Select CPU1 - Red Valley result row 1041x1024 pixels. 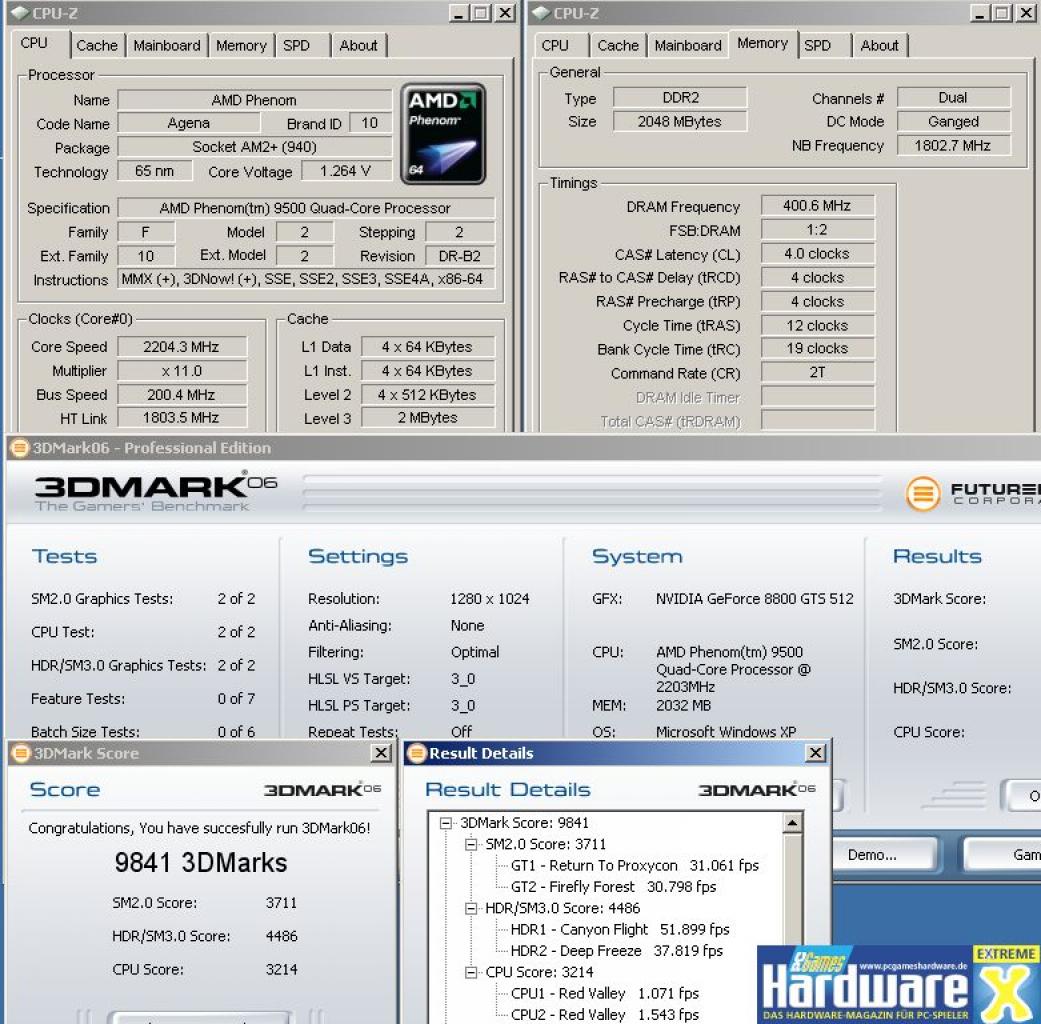point(605,994)
